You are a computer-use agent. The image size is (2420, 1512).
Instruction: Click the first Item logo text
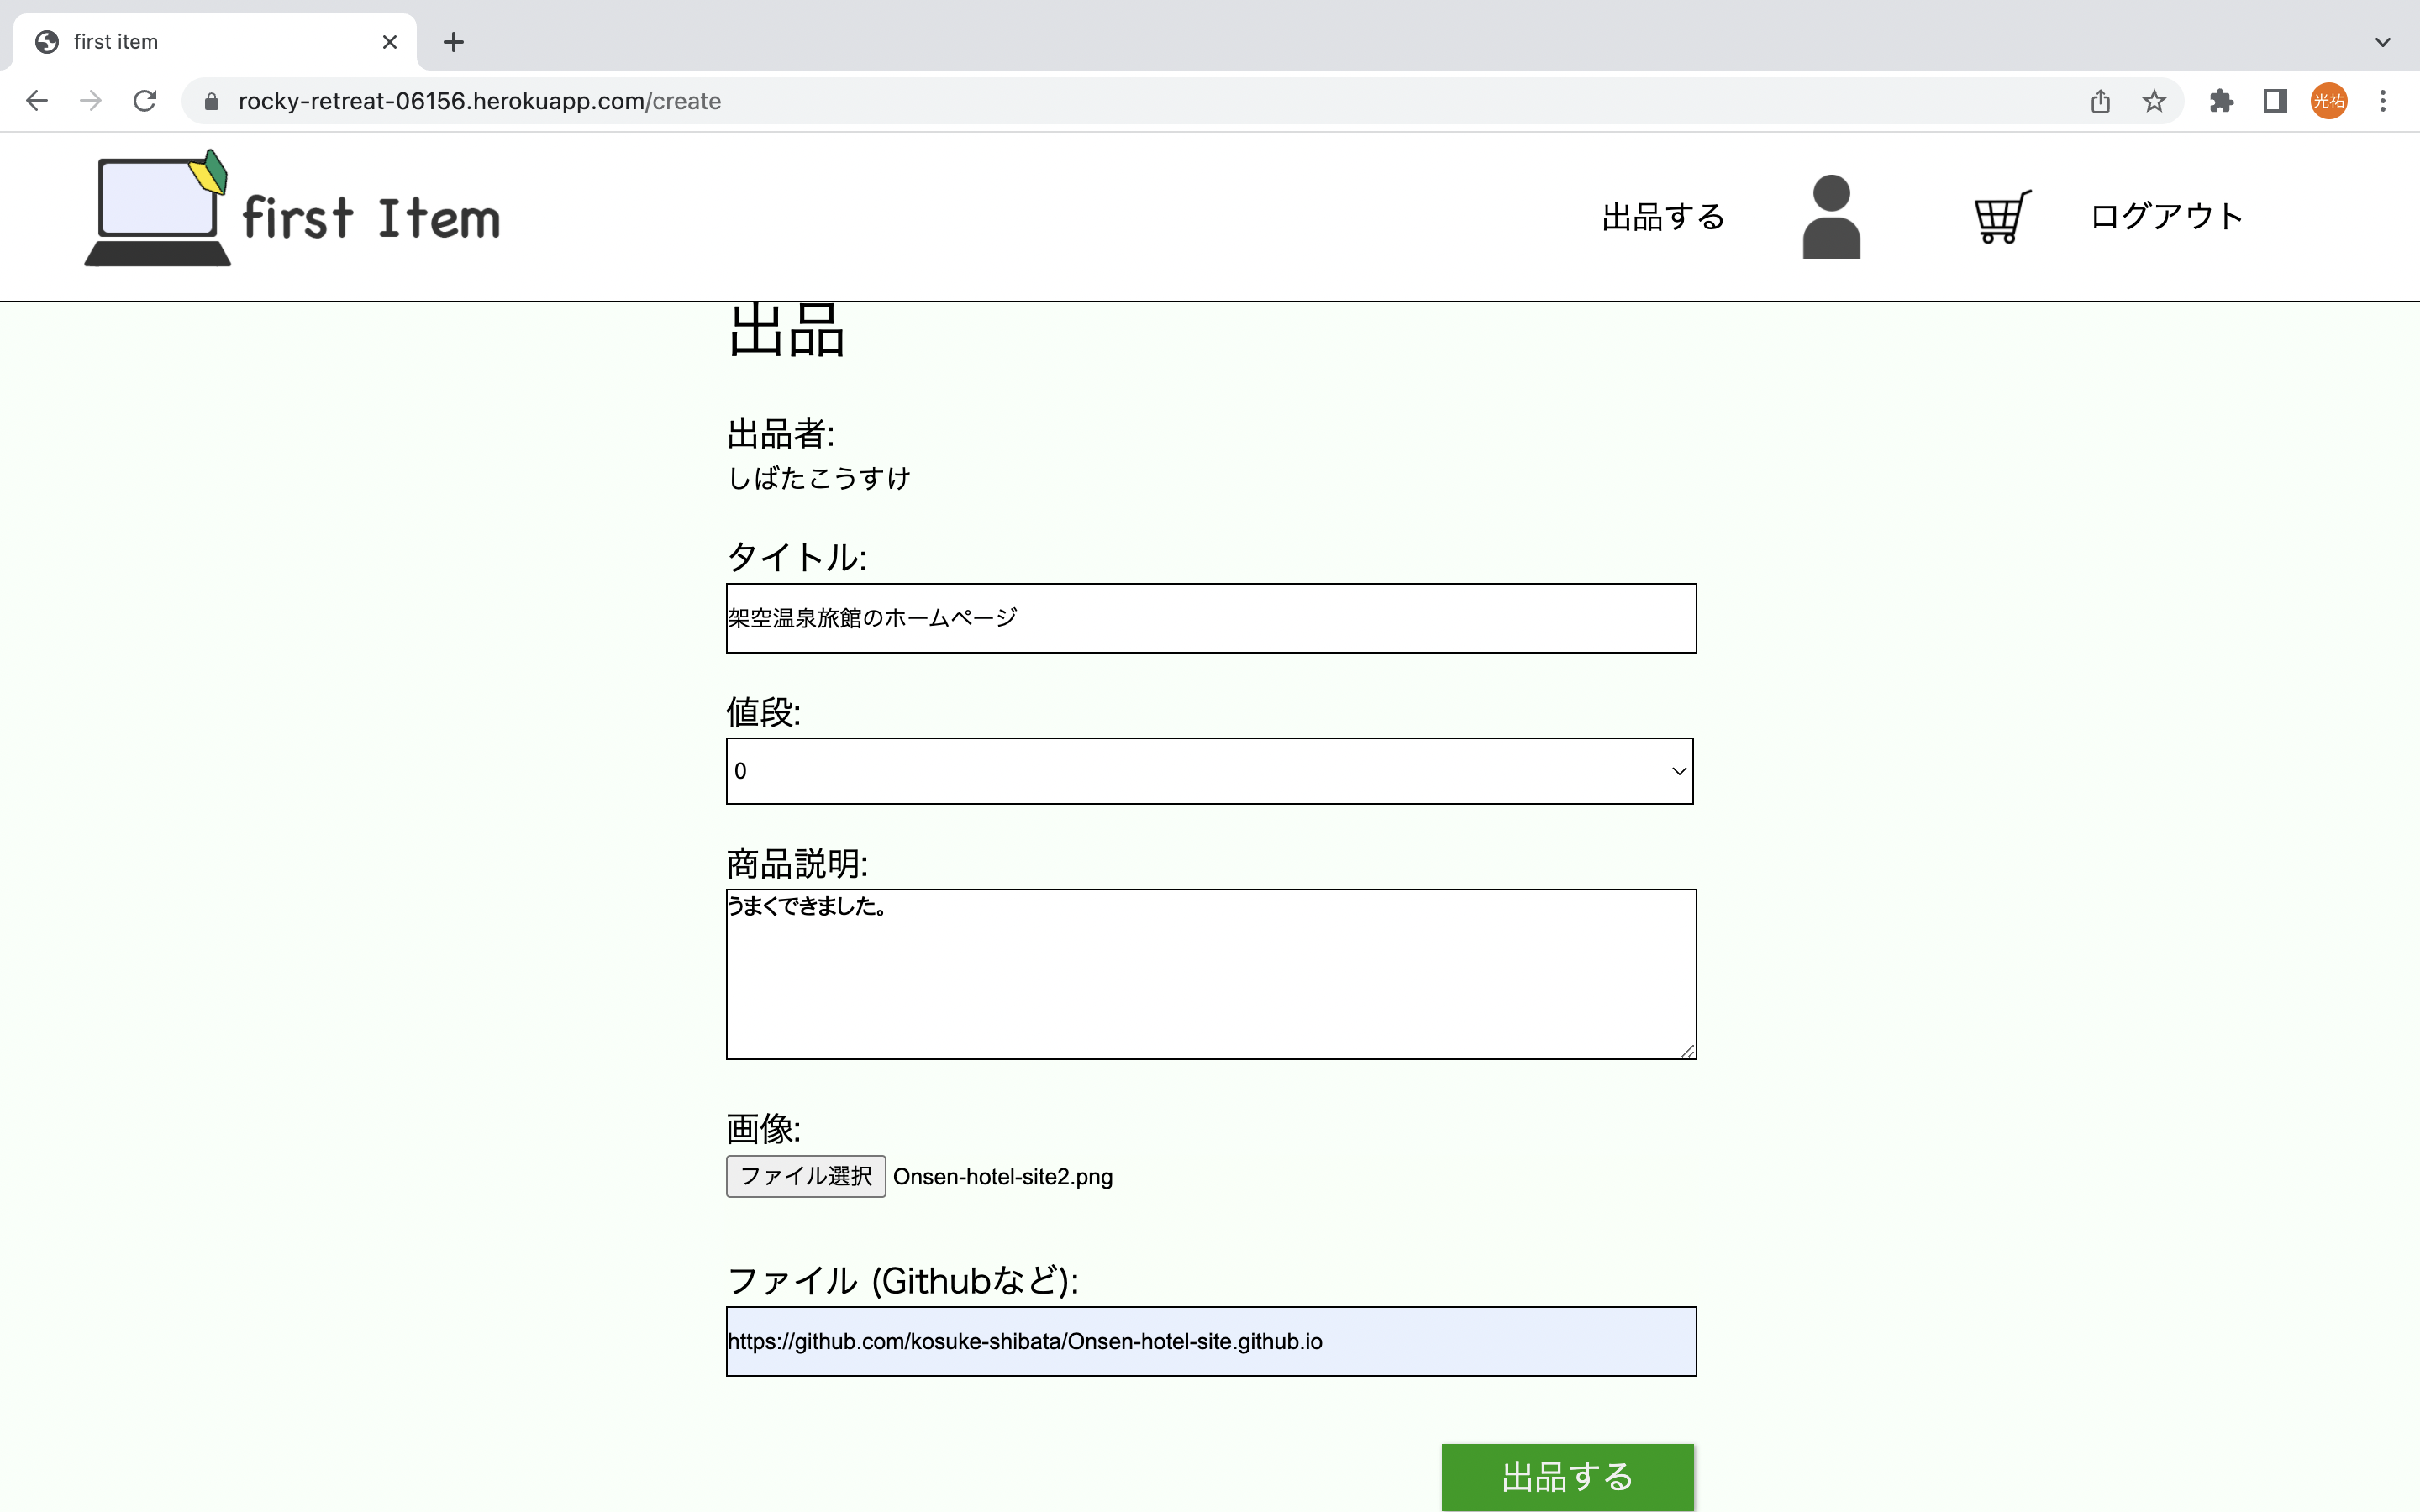click(371, 218)
